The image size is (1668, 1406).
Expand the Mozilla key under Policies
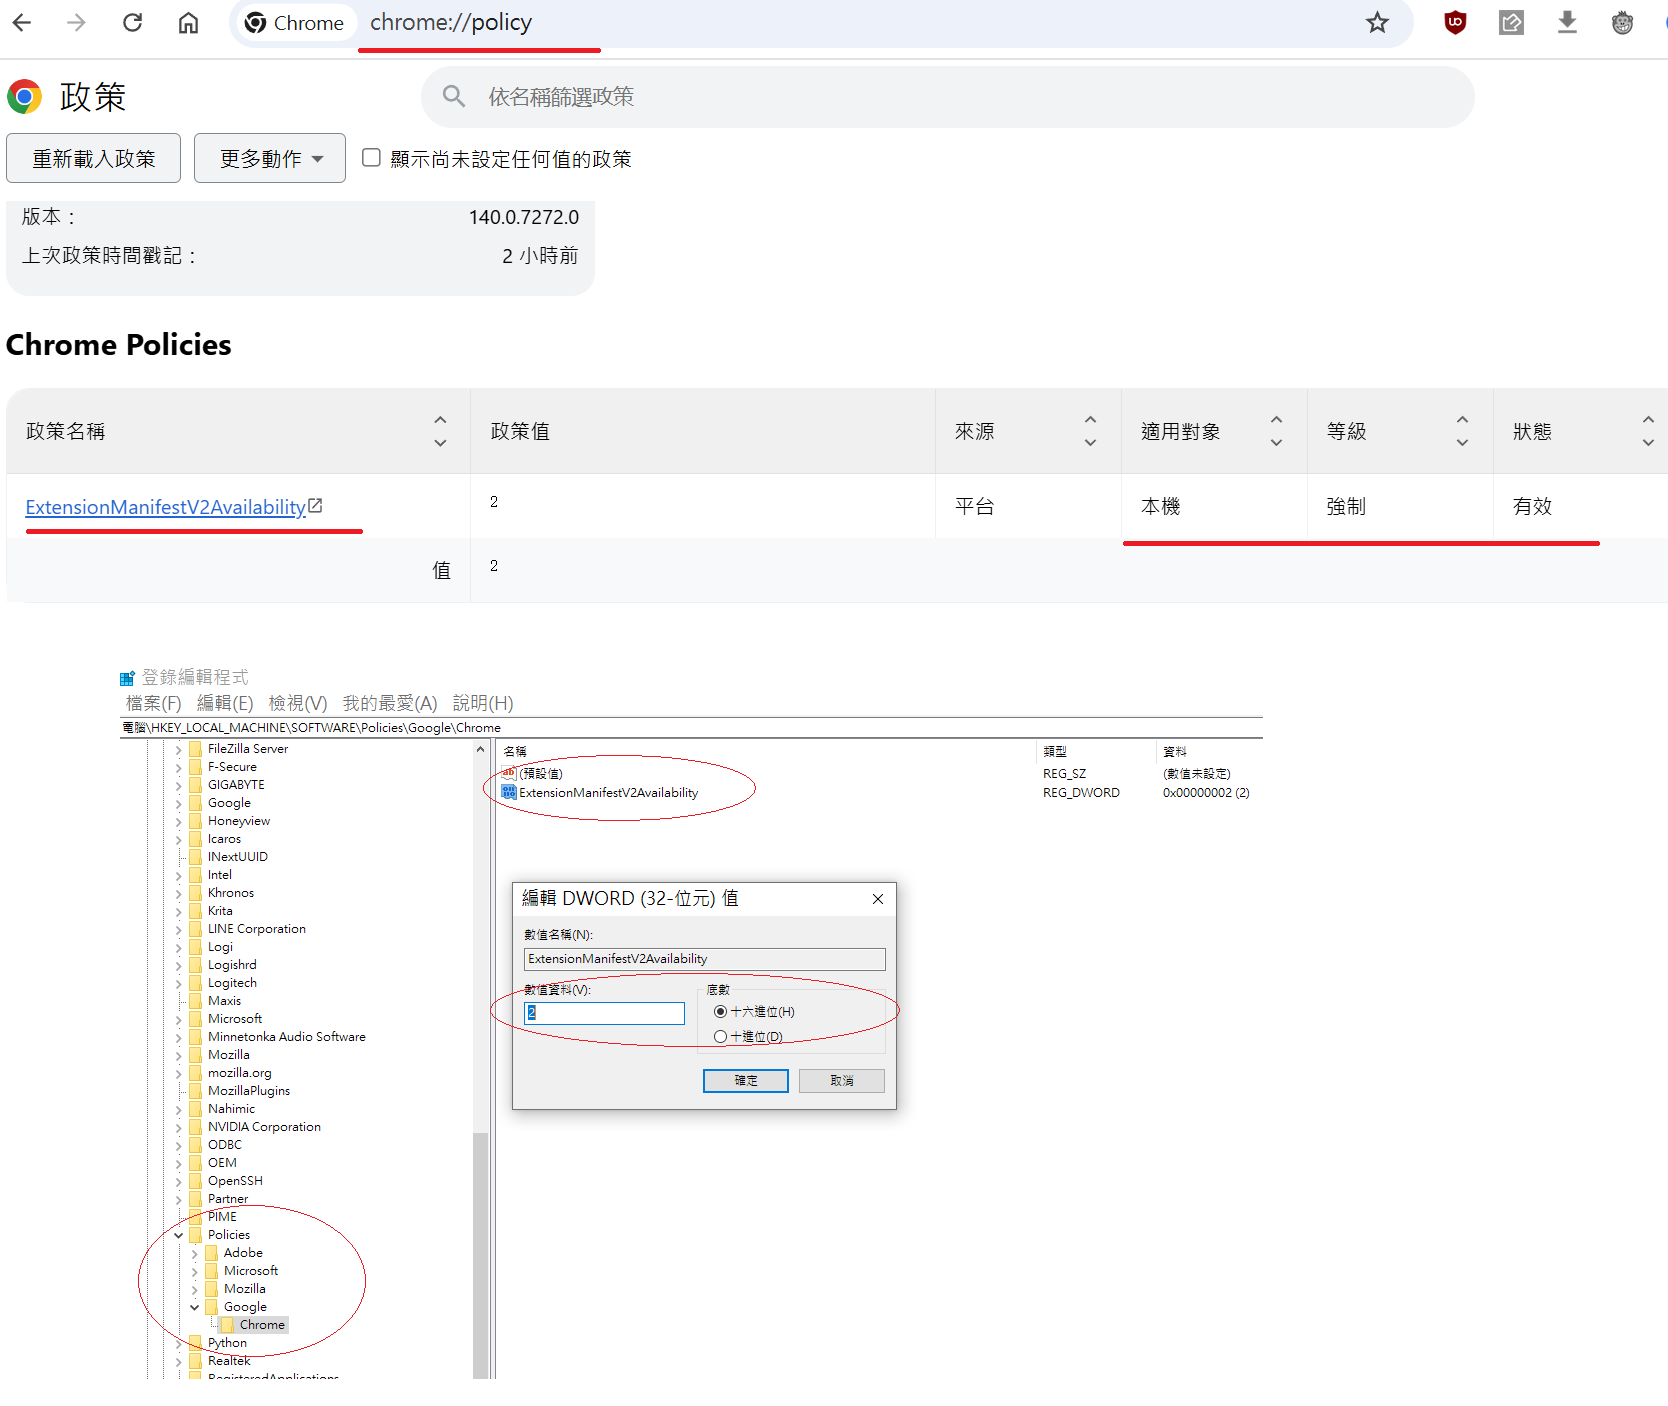tap(195, 1289)
